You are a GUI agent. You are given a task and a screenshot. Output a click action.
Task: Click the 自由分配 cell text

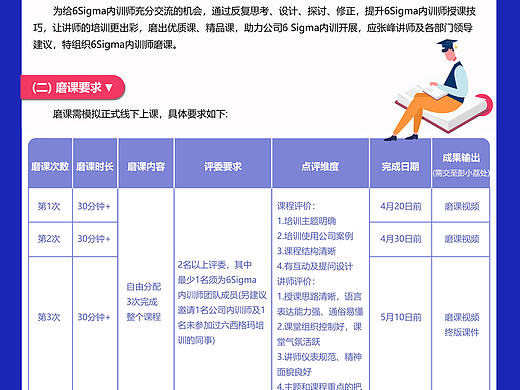pyautogui.click(x=144, y=287)
